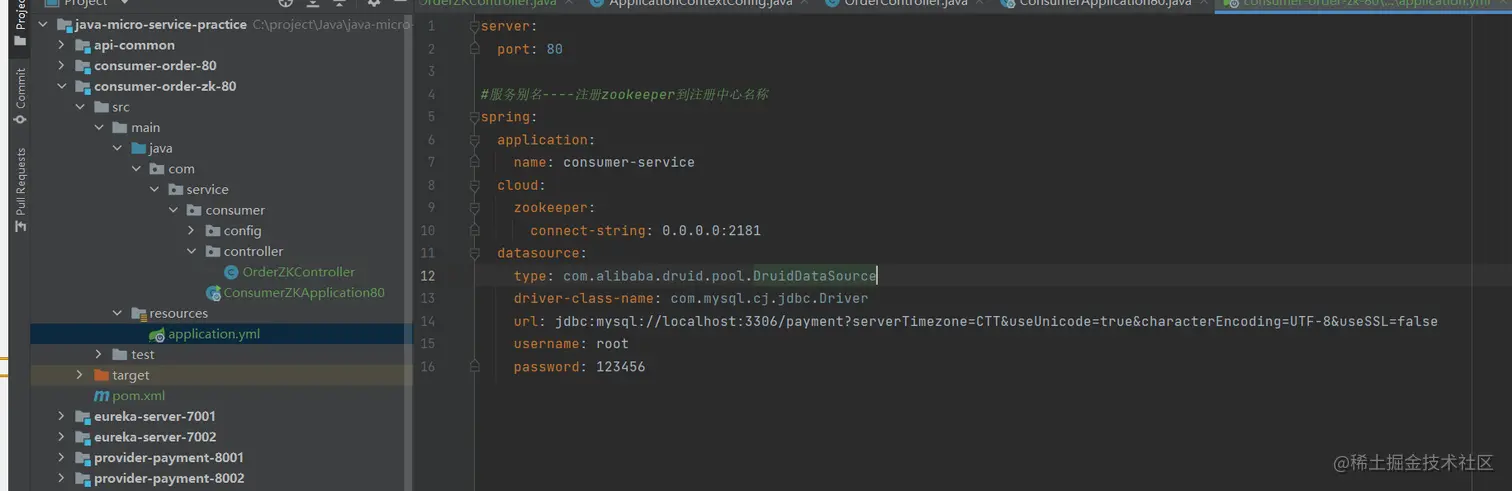Screen dimensions: 1512x491
Task: Select the provider-payment-8002 module label
Action: tap(169, 478)
